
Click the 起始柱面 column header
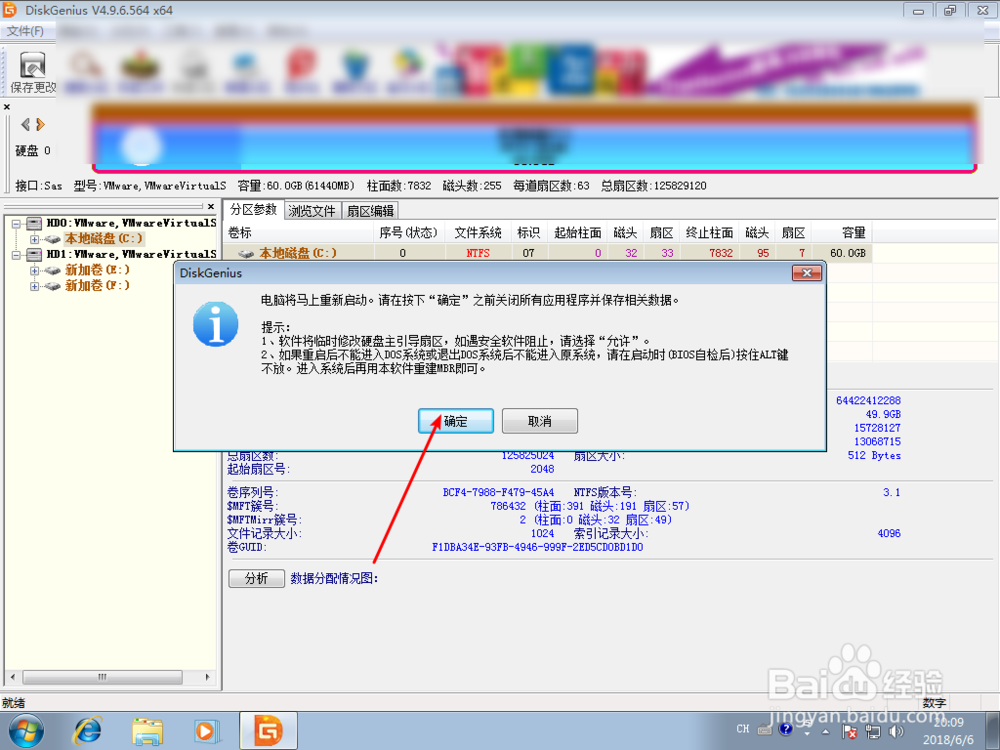click(x=577, y=233)
